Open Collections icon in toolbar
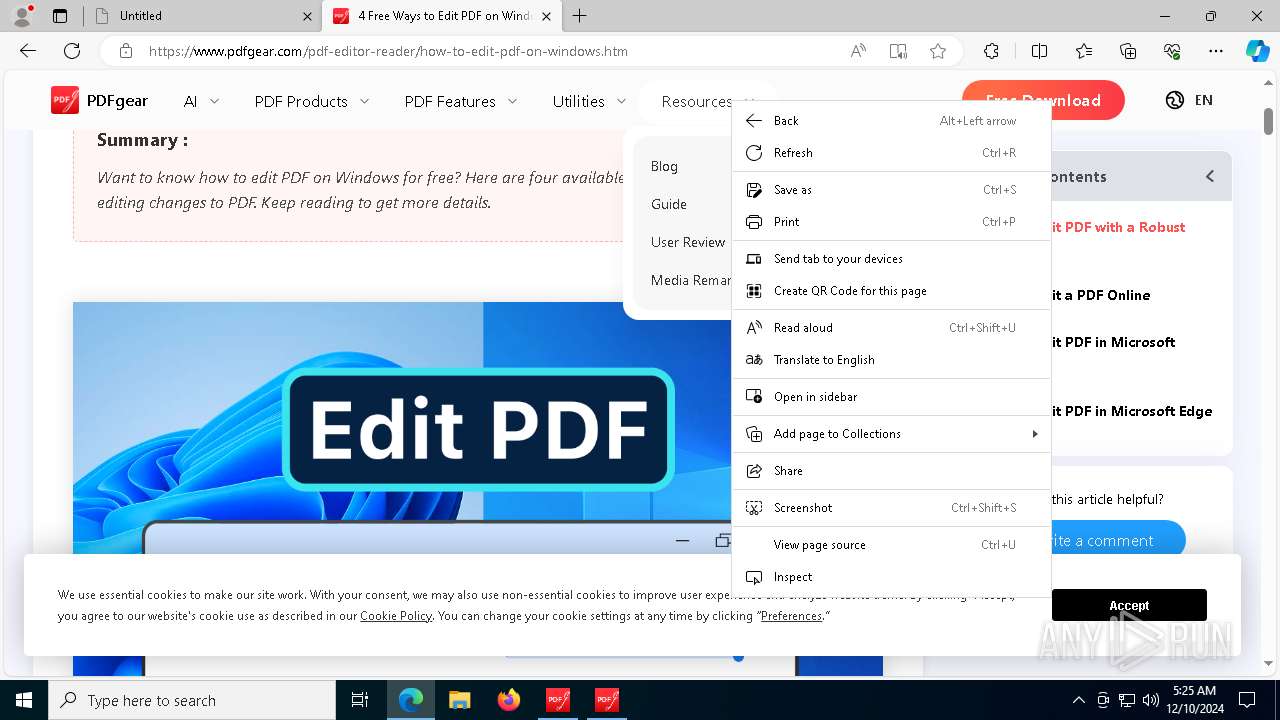 pyautogui.click(x=1128, y=51)
